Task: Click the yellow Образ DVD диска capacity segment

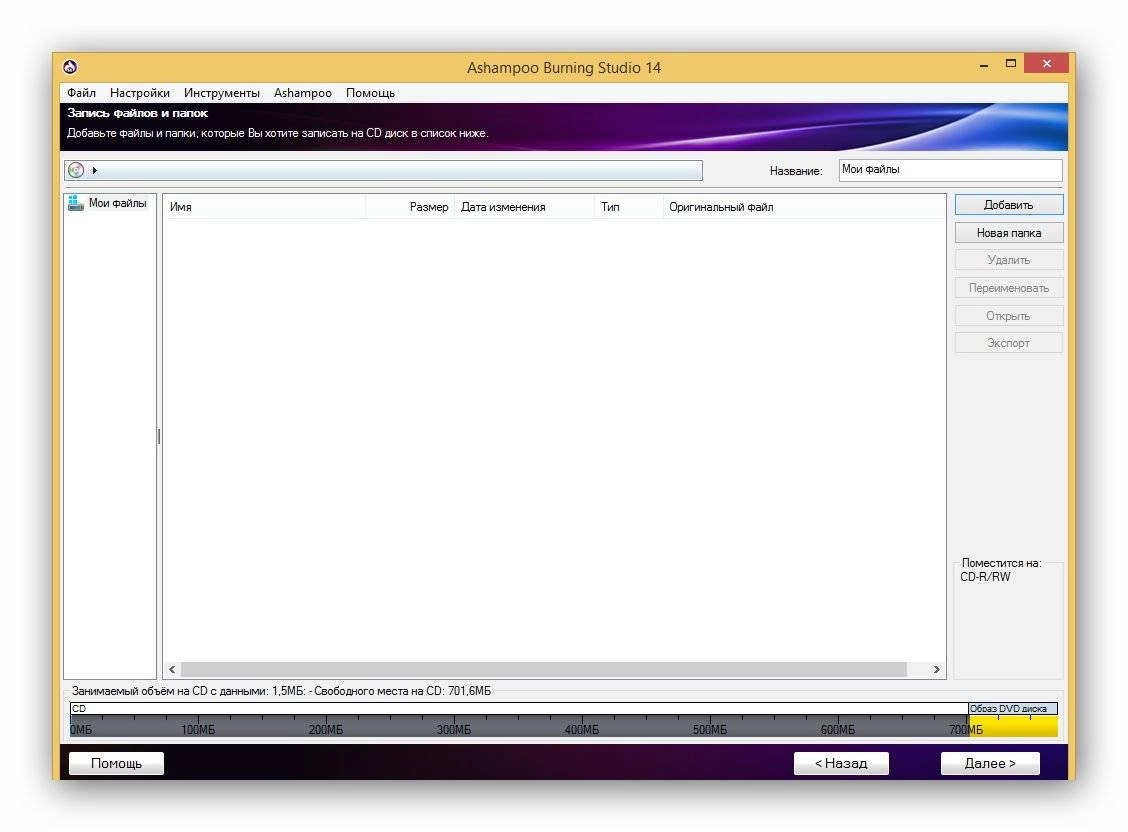Action: pyautogui.click(x=1013, y=726)
